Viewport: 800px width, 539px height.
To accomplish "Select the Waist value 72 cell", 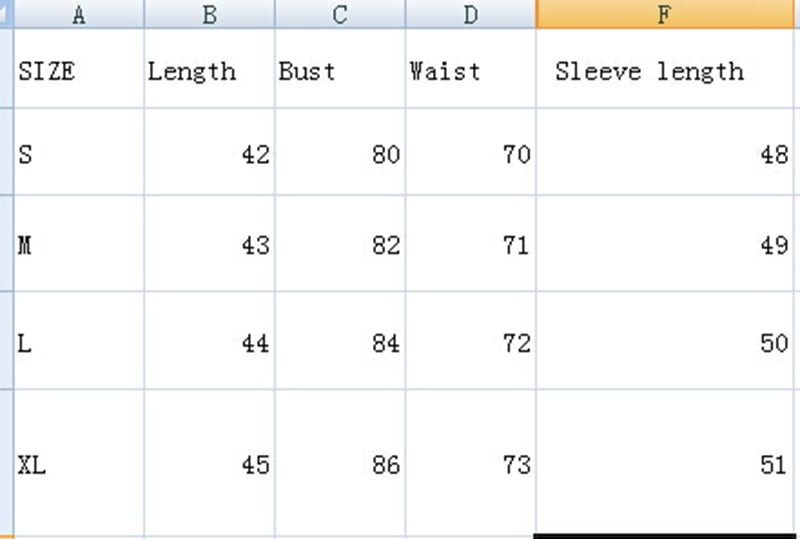I will pos(471,342).
